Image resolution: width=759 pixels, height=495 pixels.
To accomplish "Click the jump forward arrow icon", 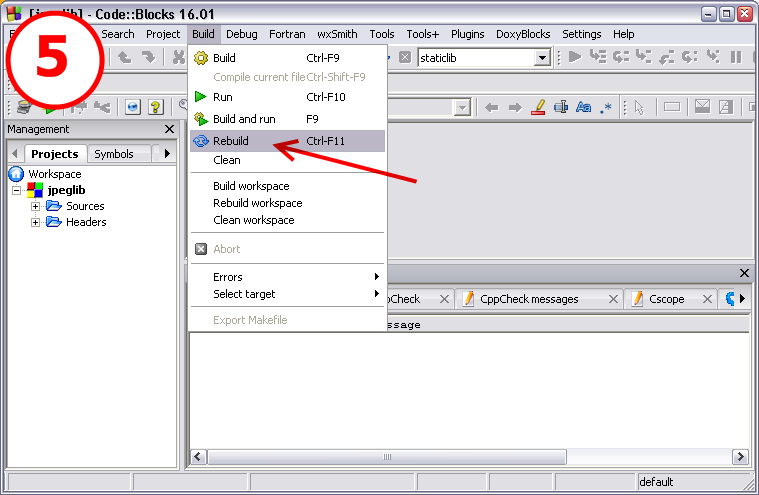I will pyautogui.click(x=515, y=107).
